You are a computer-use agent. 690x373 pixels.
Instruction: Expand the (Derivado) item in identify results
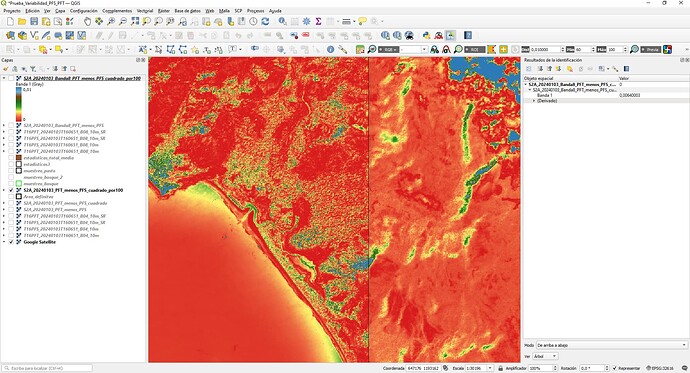(x=534, y=101)
